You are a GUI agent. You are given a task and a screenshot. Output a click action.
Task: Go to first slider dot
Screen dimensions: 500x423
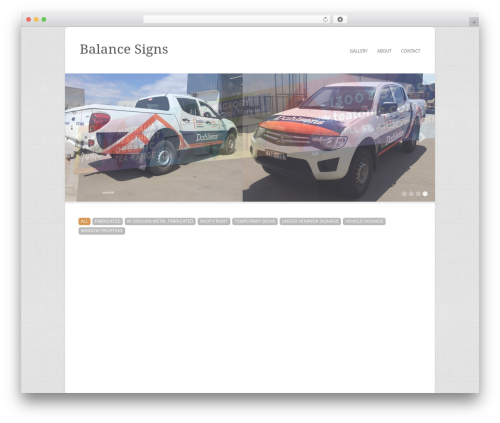tap(404, 194)
